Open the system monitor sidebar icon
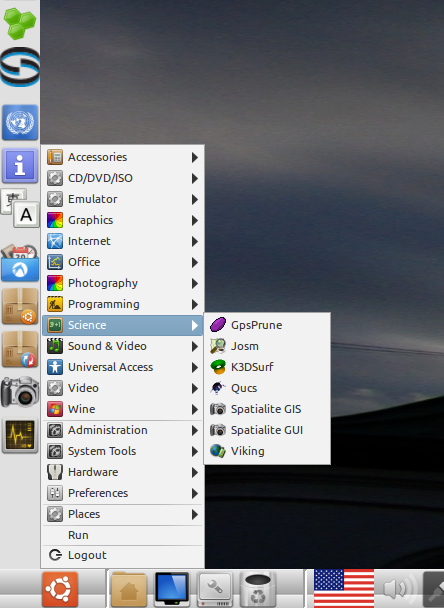The image size is (444, 608). tap(20, 435)
